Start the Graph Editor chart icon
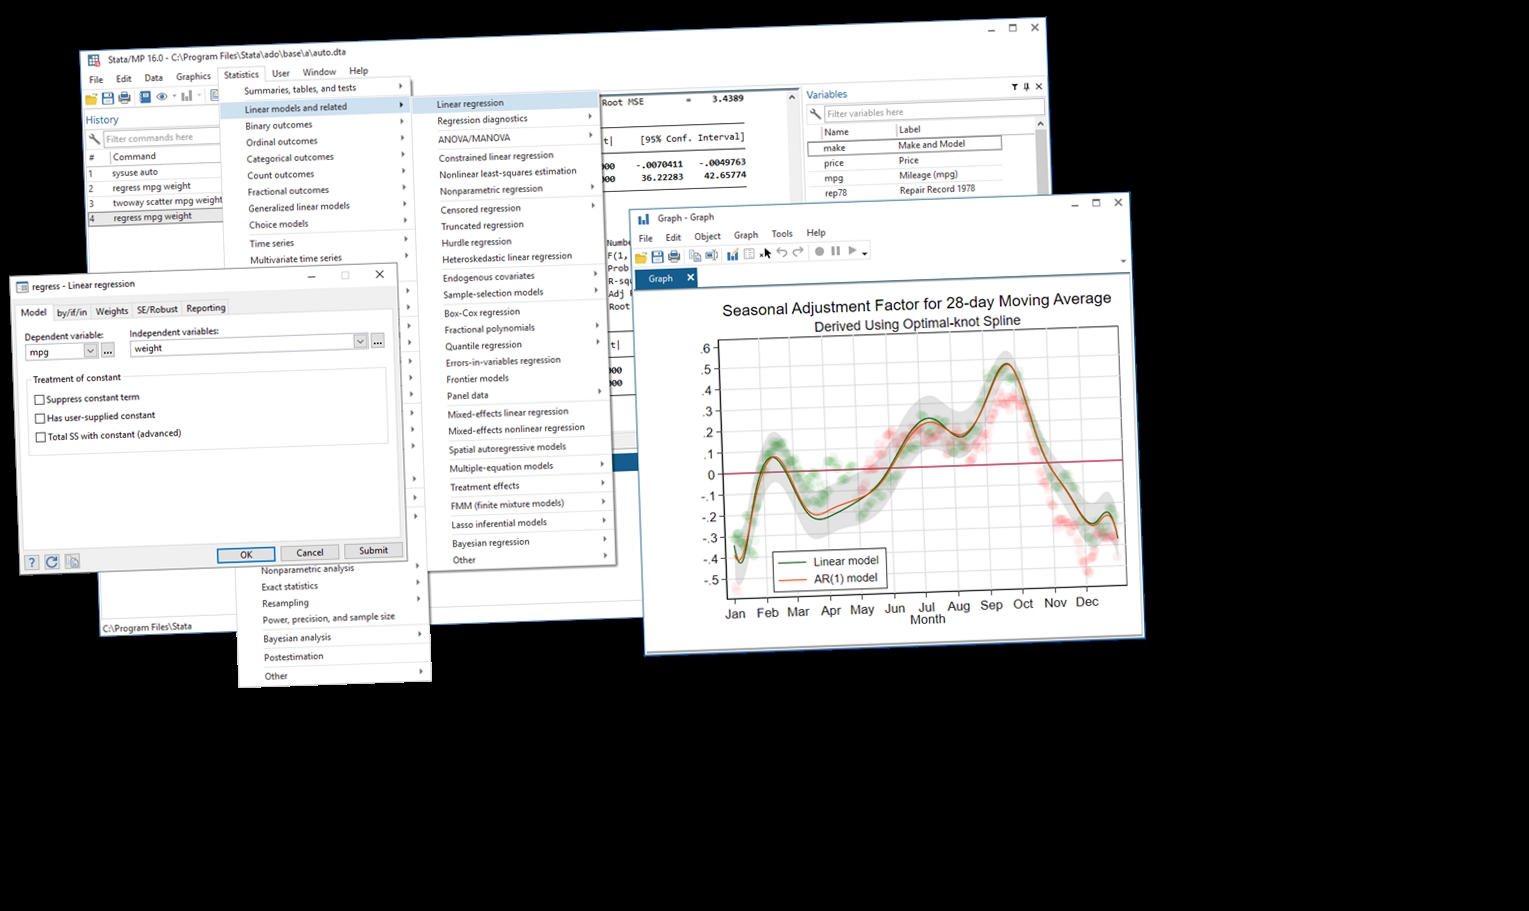This screenshot has width=1529, height=911. click(x=732, y=254)
